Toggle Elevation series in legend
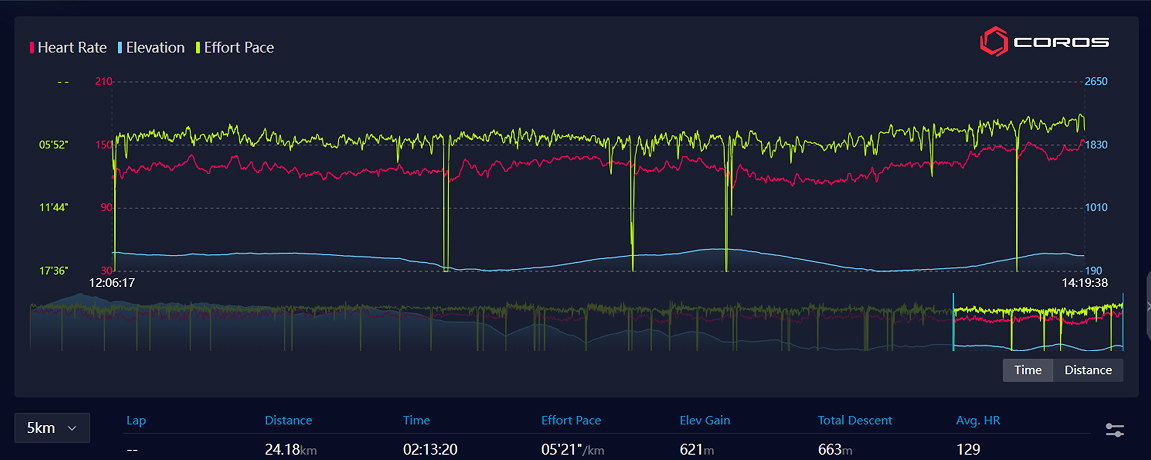This screenshot has width=1151, height=460. [151, 48]
